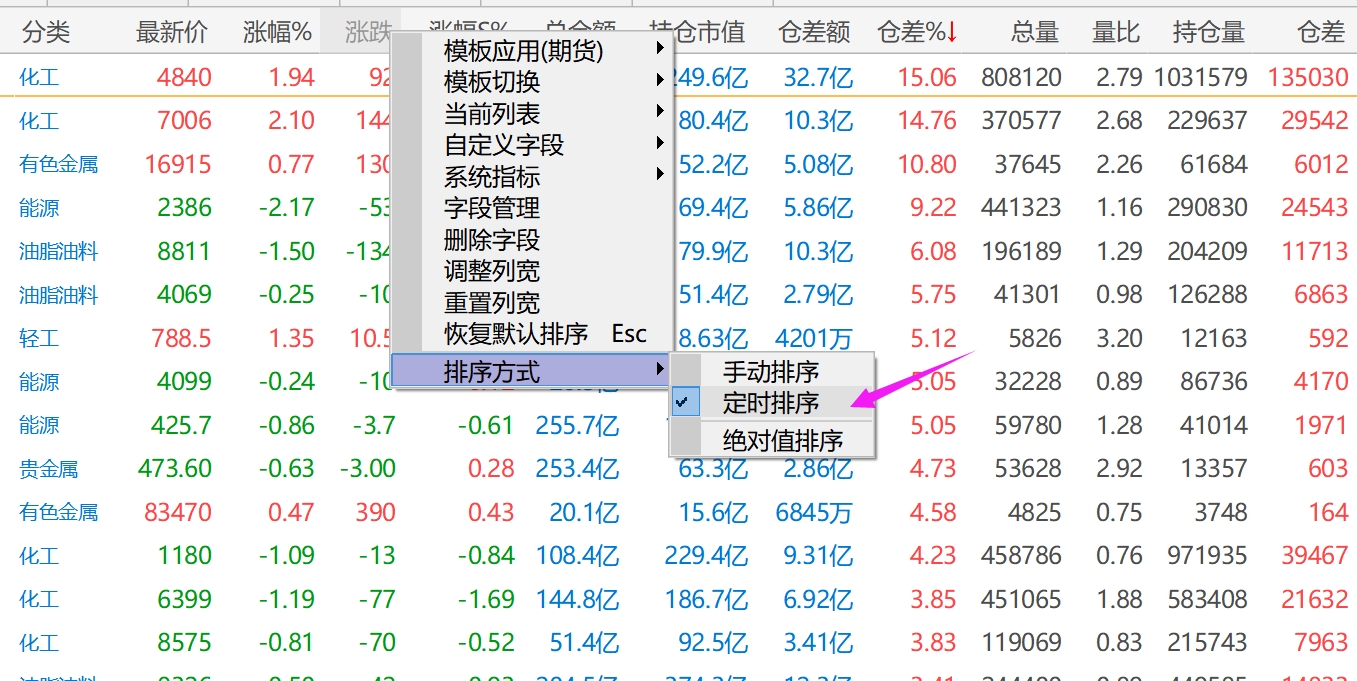1357x681 pixels.
Task: Click 字段管理 menu entry
Action: (491, 209)
